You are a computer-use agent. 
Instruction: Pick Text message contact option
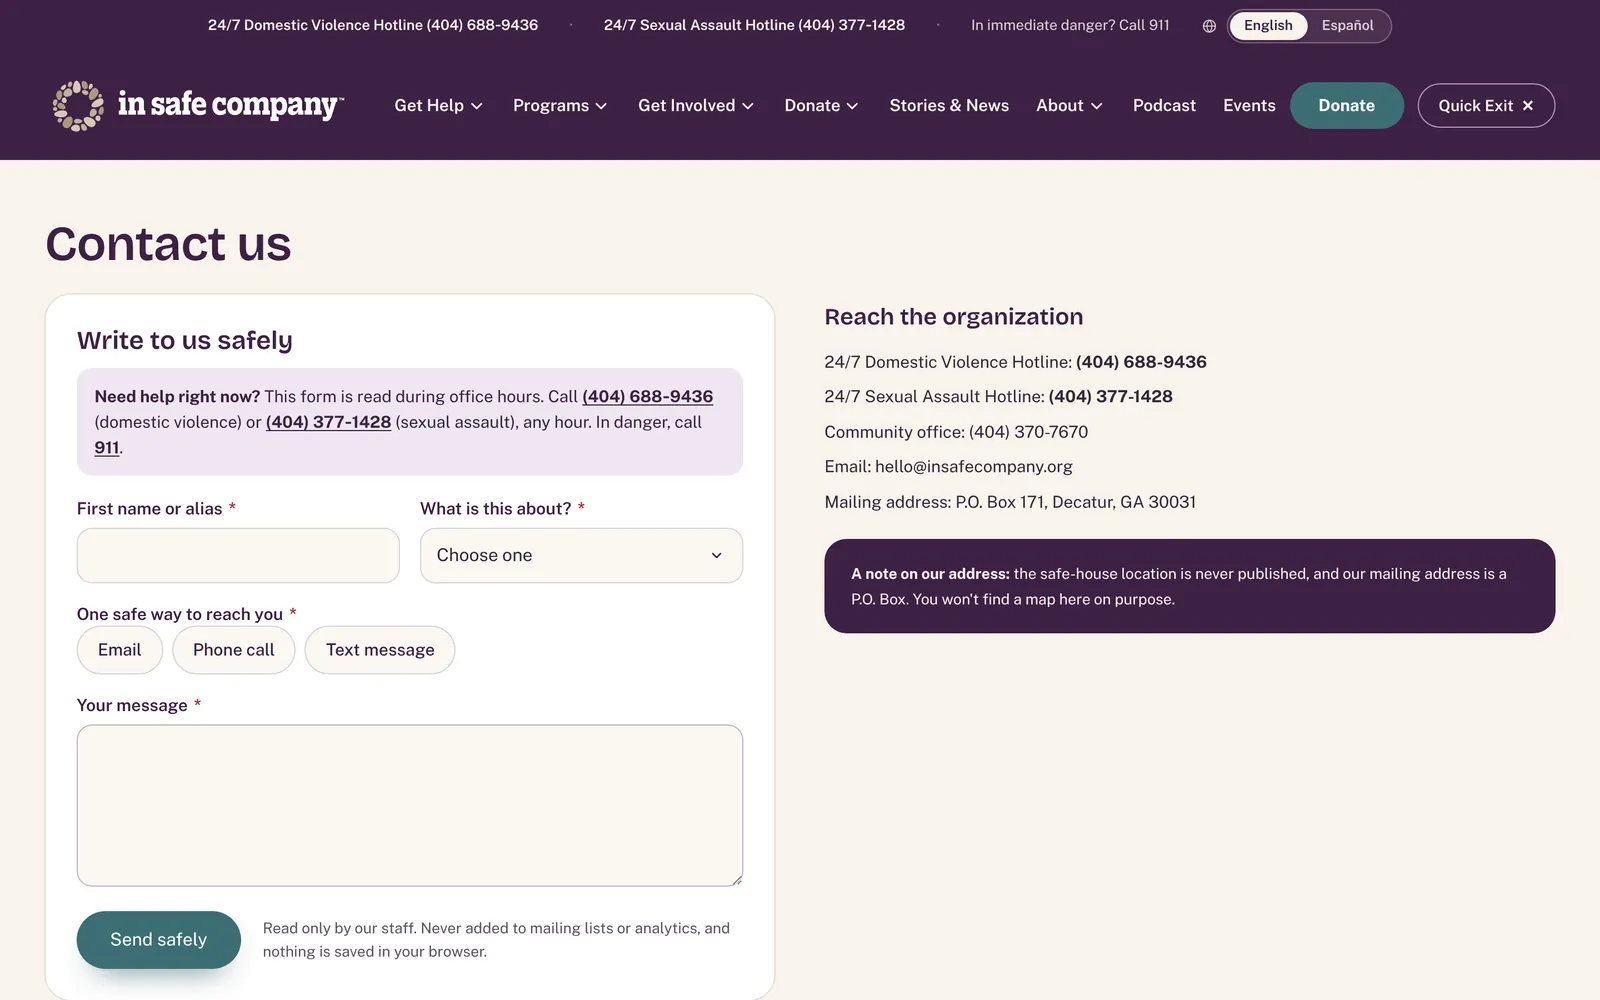tap(380, 650)
